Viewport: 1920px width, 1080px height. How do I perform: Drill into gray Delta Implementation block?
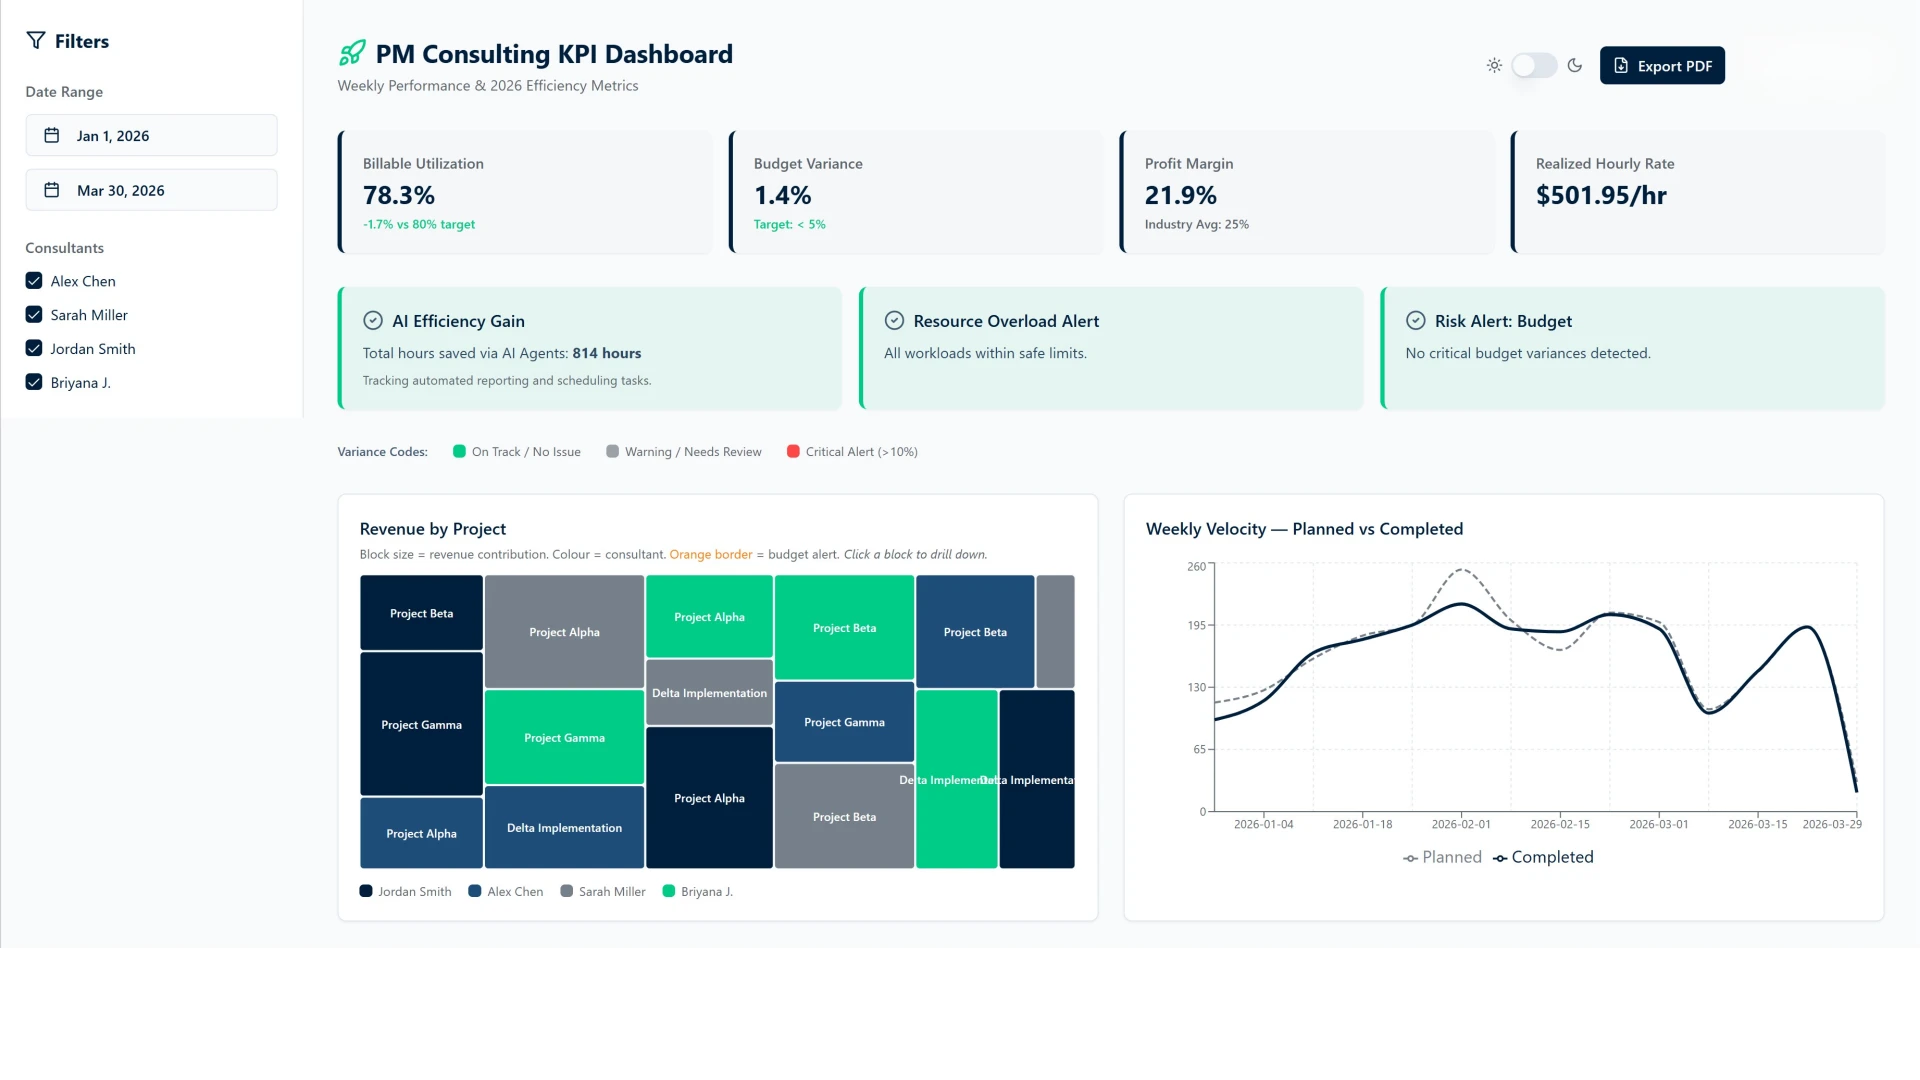(x=709, y=693)
